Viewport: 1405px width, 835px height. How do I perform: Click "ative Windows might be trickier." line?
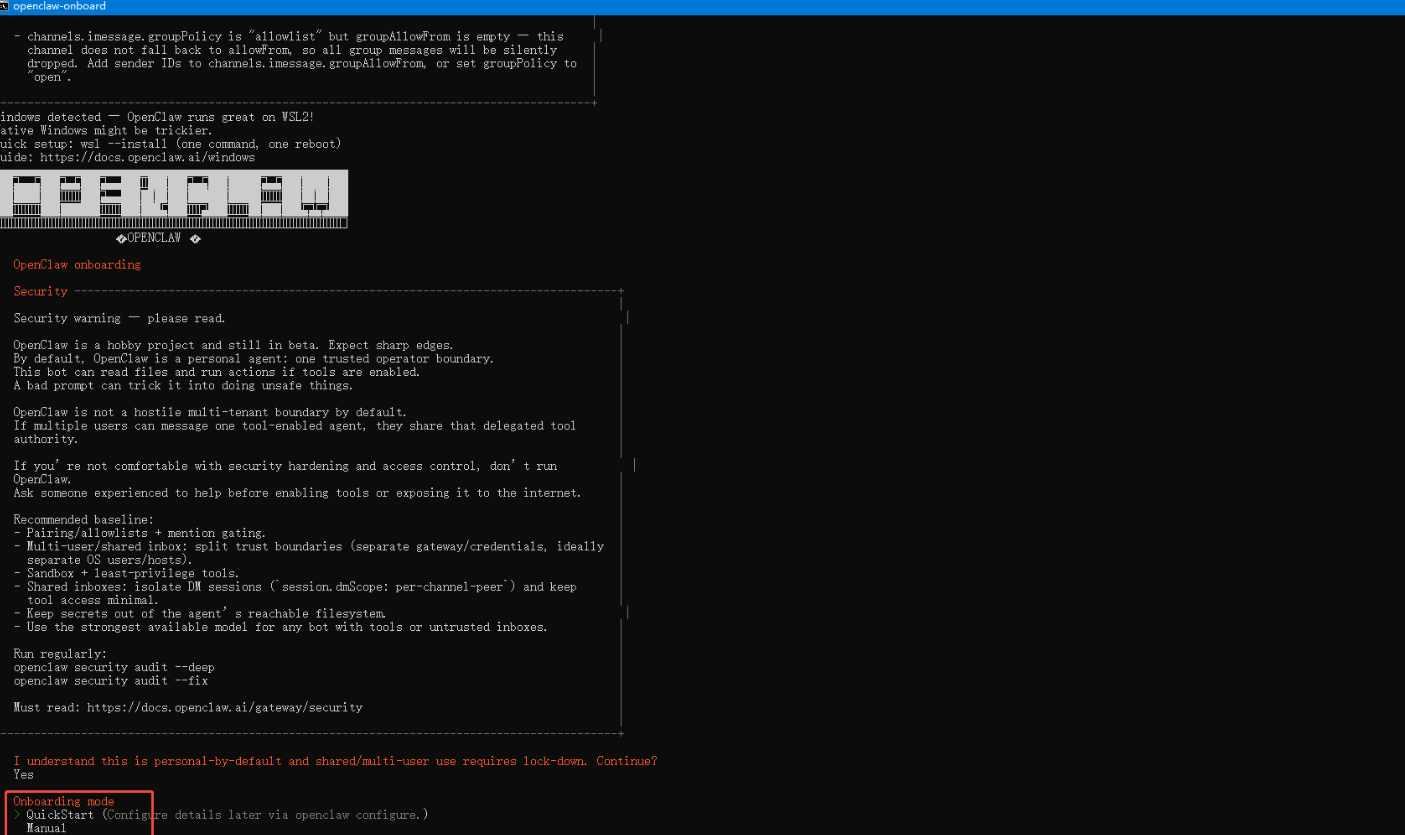tap(106, 130)
